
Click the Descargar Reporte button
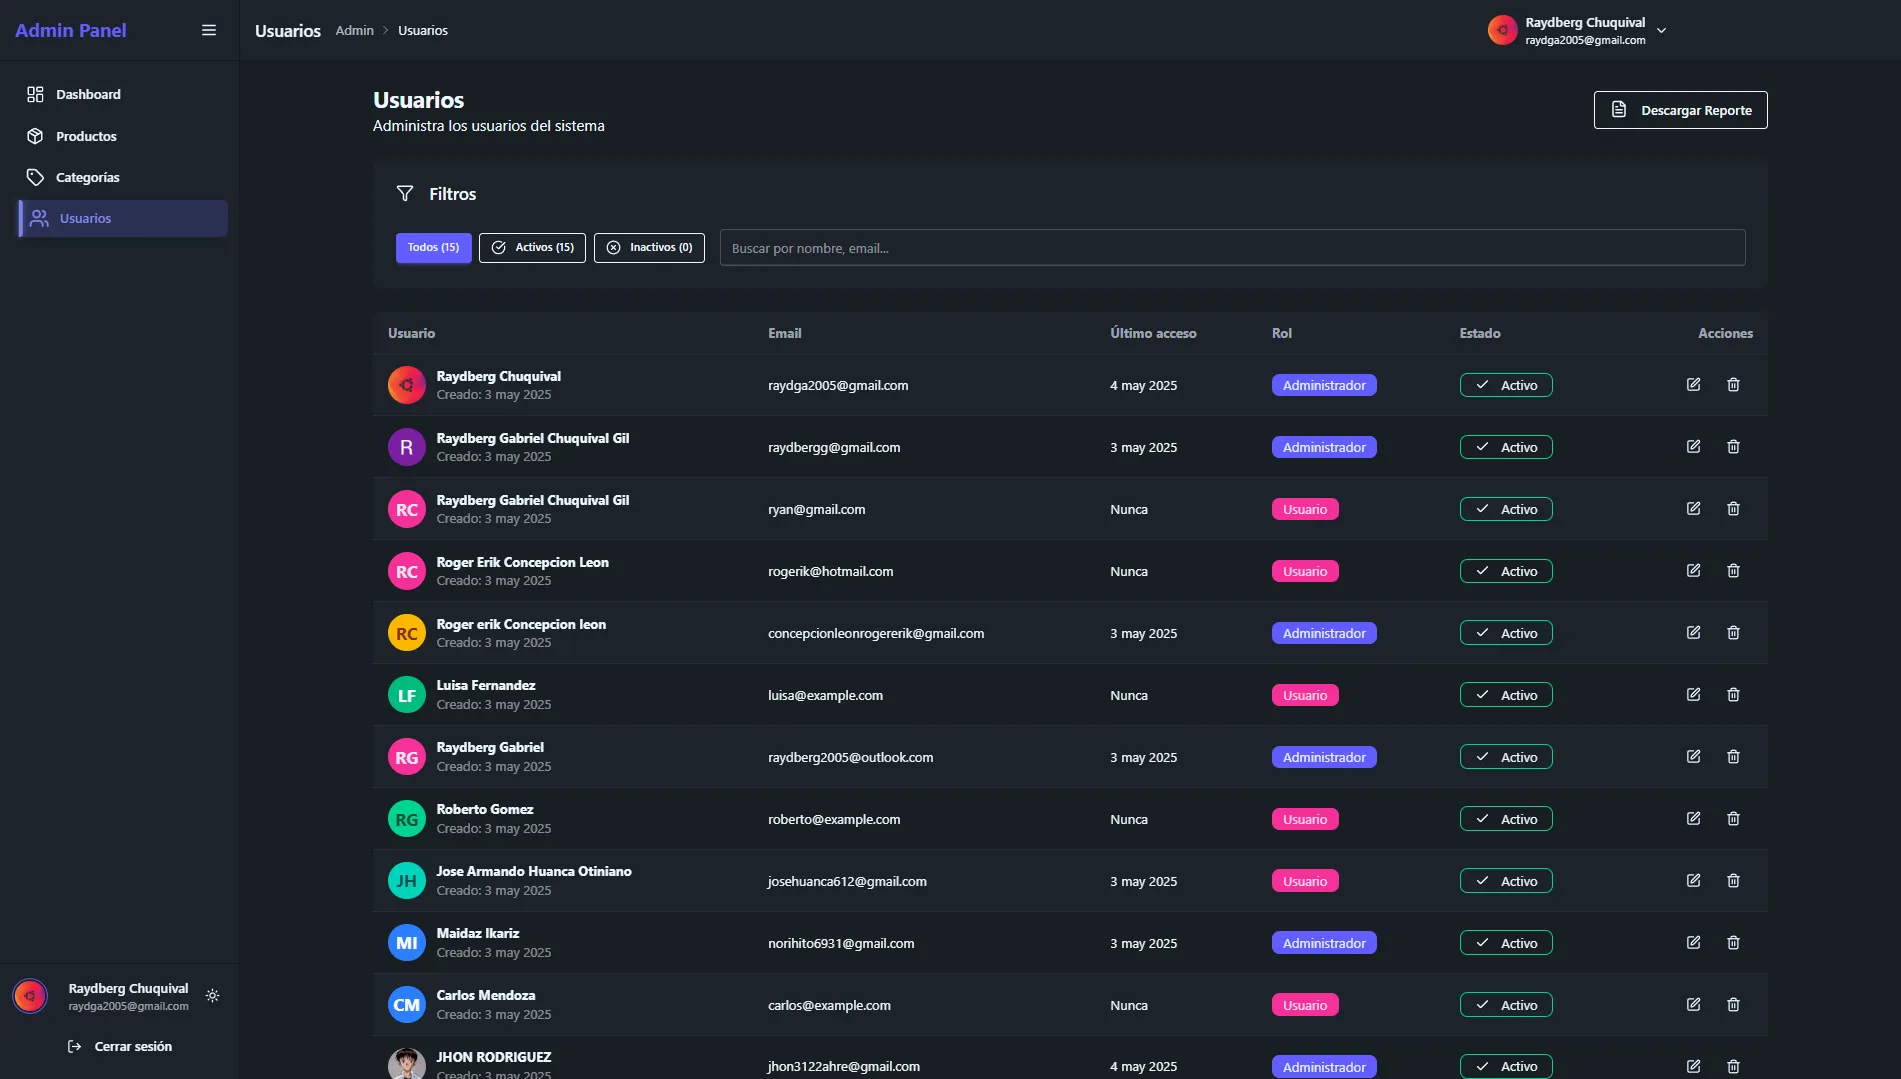pyautogui.click(x=1680, y=110)
